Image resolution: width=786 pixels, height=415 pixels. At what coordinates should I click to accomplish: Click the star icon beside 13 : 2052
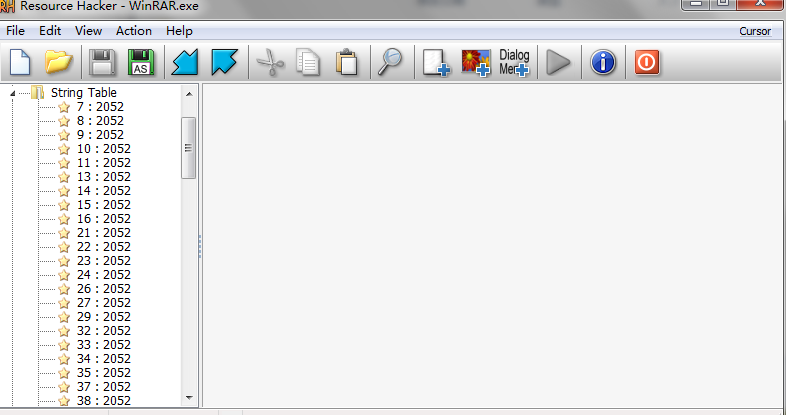point(64,177)
